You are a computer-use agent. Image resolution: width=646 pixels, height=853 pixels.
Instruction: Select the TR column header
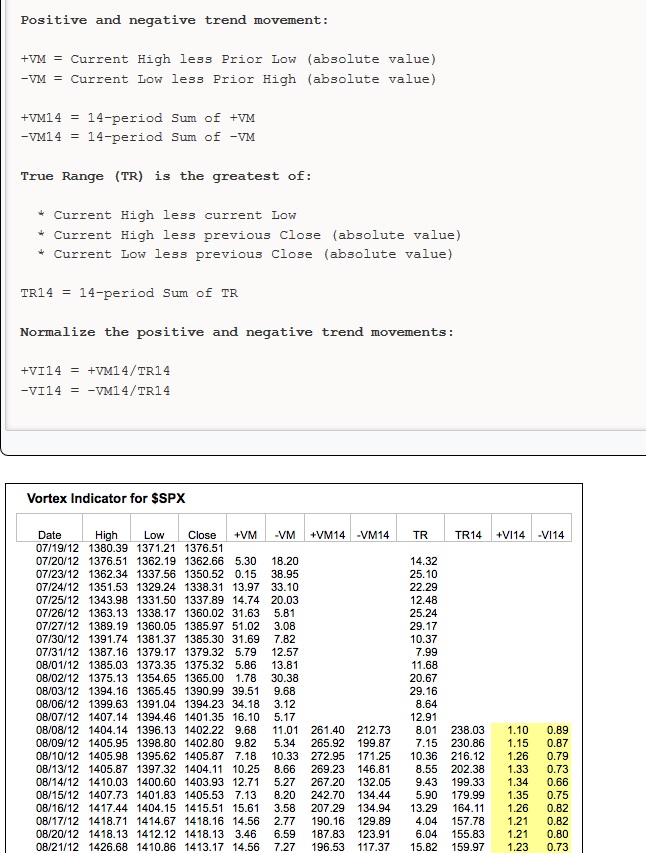click(420, 535)
